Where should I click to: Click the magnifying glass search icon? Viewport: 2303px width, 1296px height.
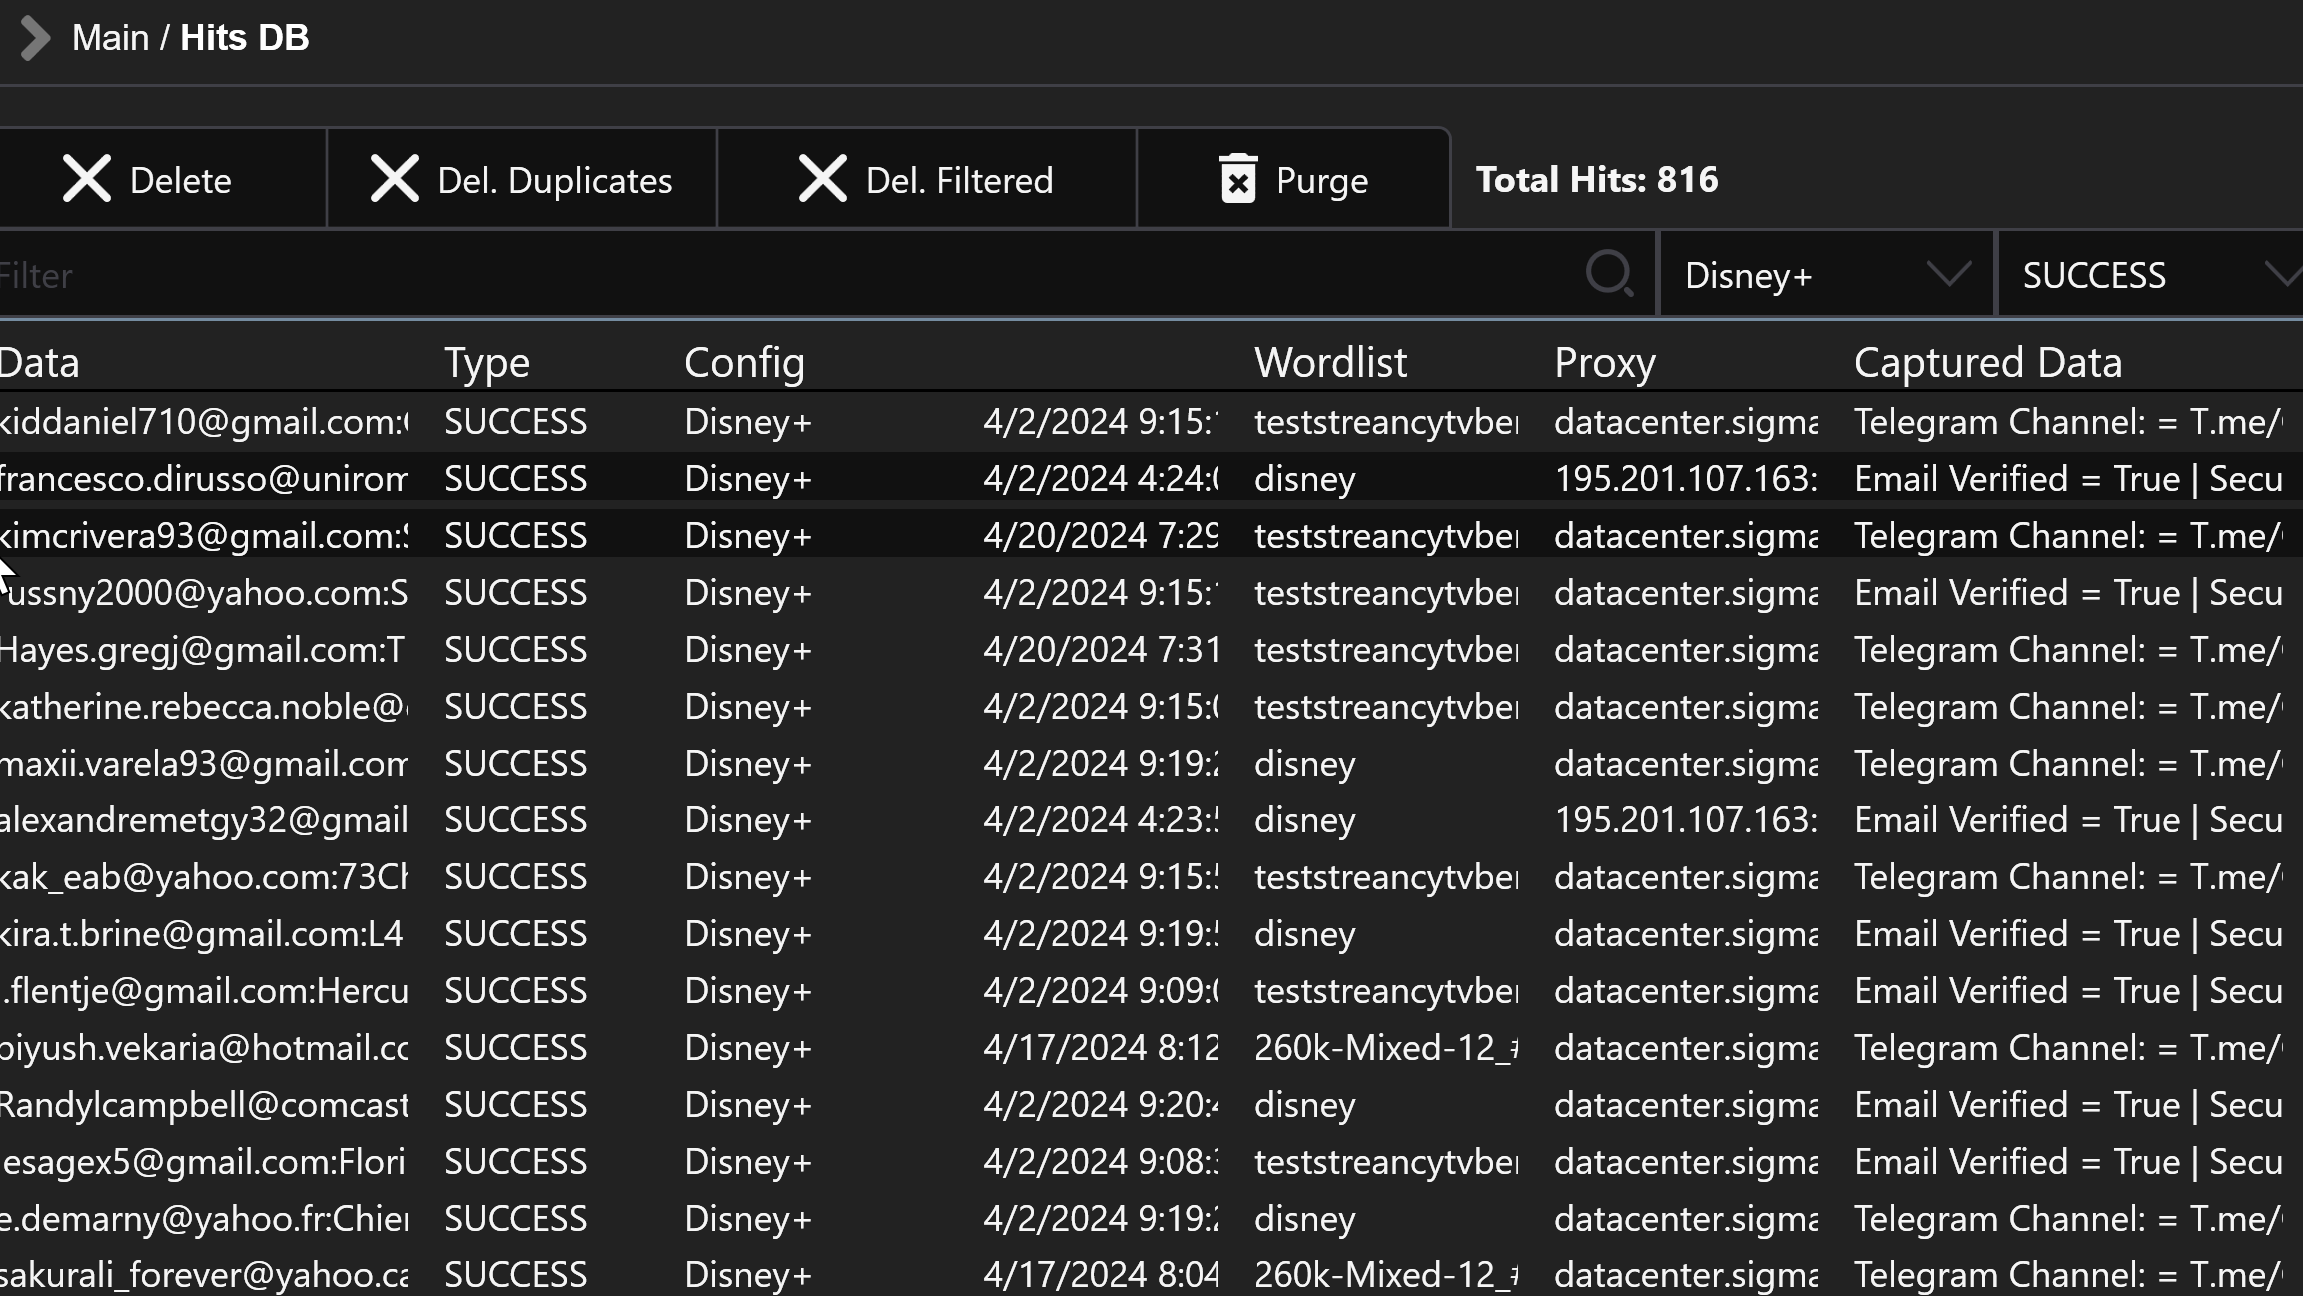coord(1609,274)
